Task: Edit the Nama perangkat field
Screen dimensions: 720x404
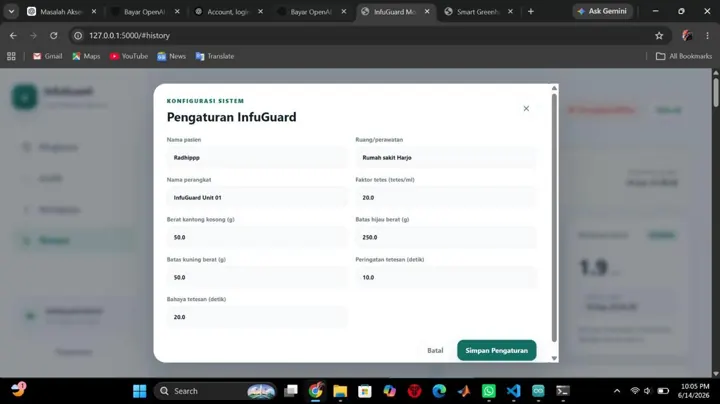Action: pyautogui.click(x=257, y=197)
